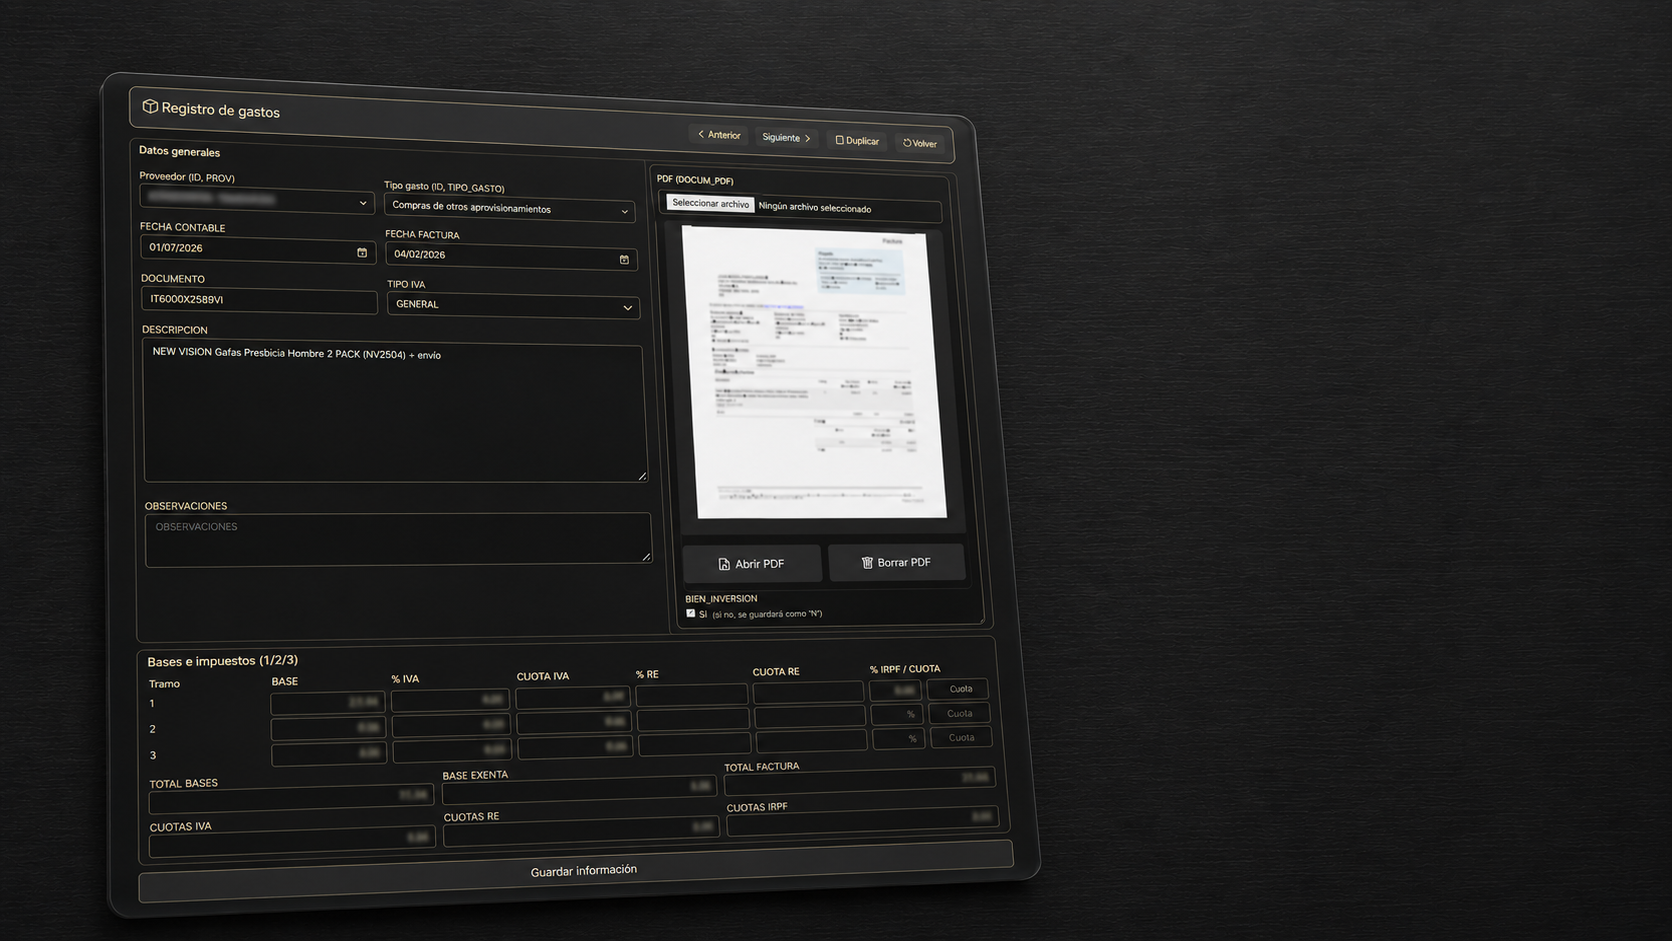1672x941 pixels.
Task: Click Seleccionar archivo to choose a PDF
Action: click(710, 203)
